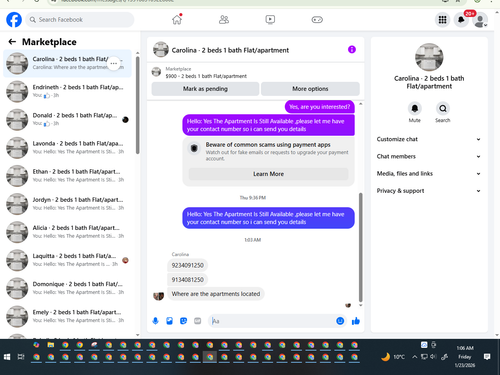Click the message 9134081250

[187, 280]
